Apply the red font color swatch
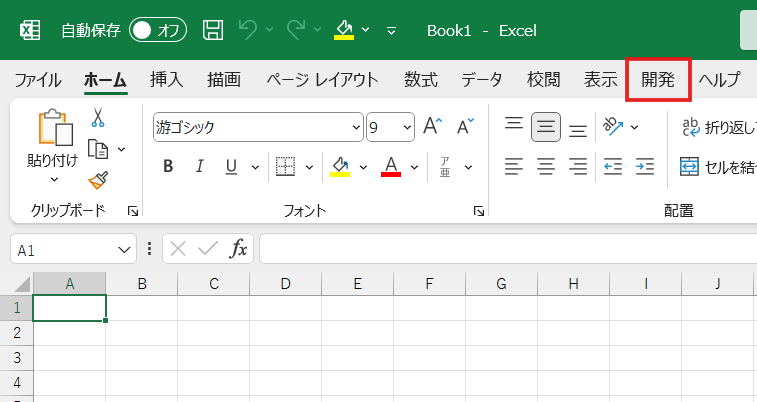Image resolution: width=757 pixels, height=402 pixels. click(x=391, y=166)
